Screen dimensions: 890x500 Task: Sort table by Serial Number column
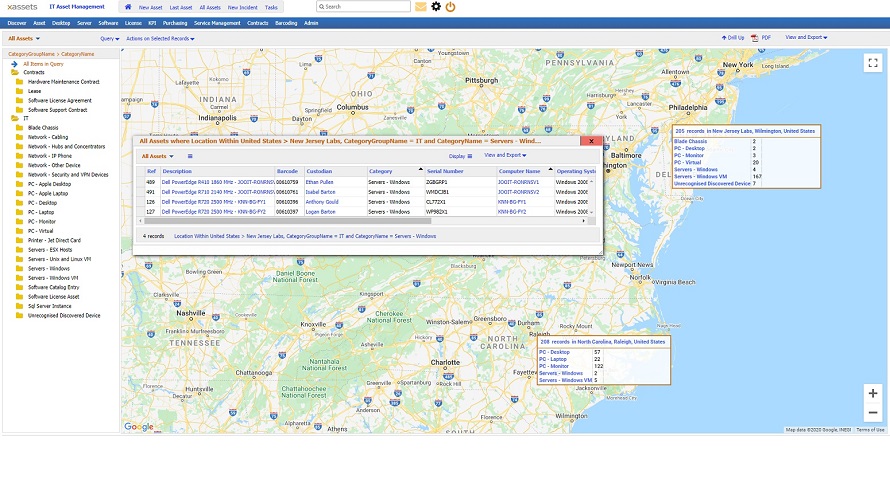tap(445, 171)
